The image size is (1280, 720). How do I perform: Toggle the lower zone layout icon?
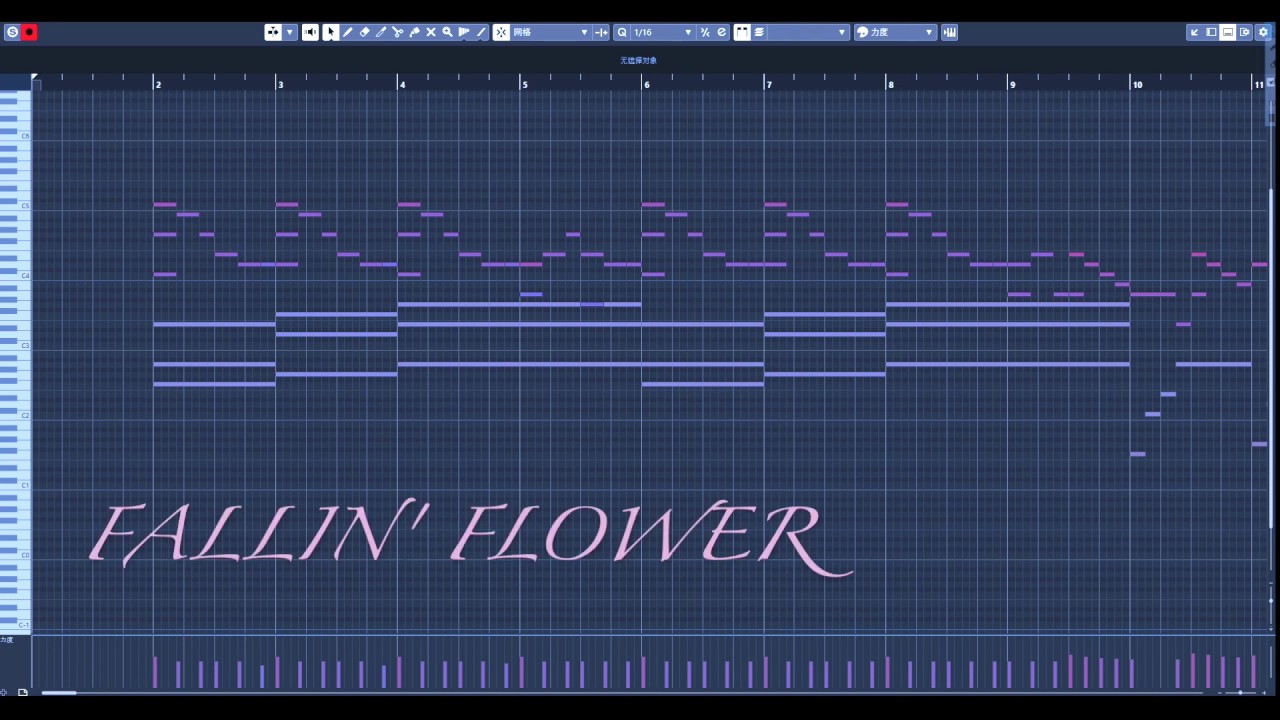click(x=1228, y=32)
